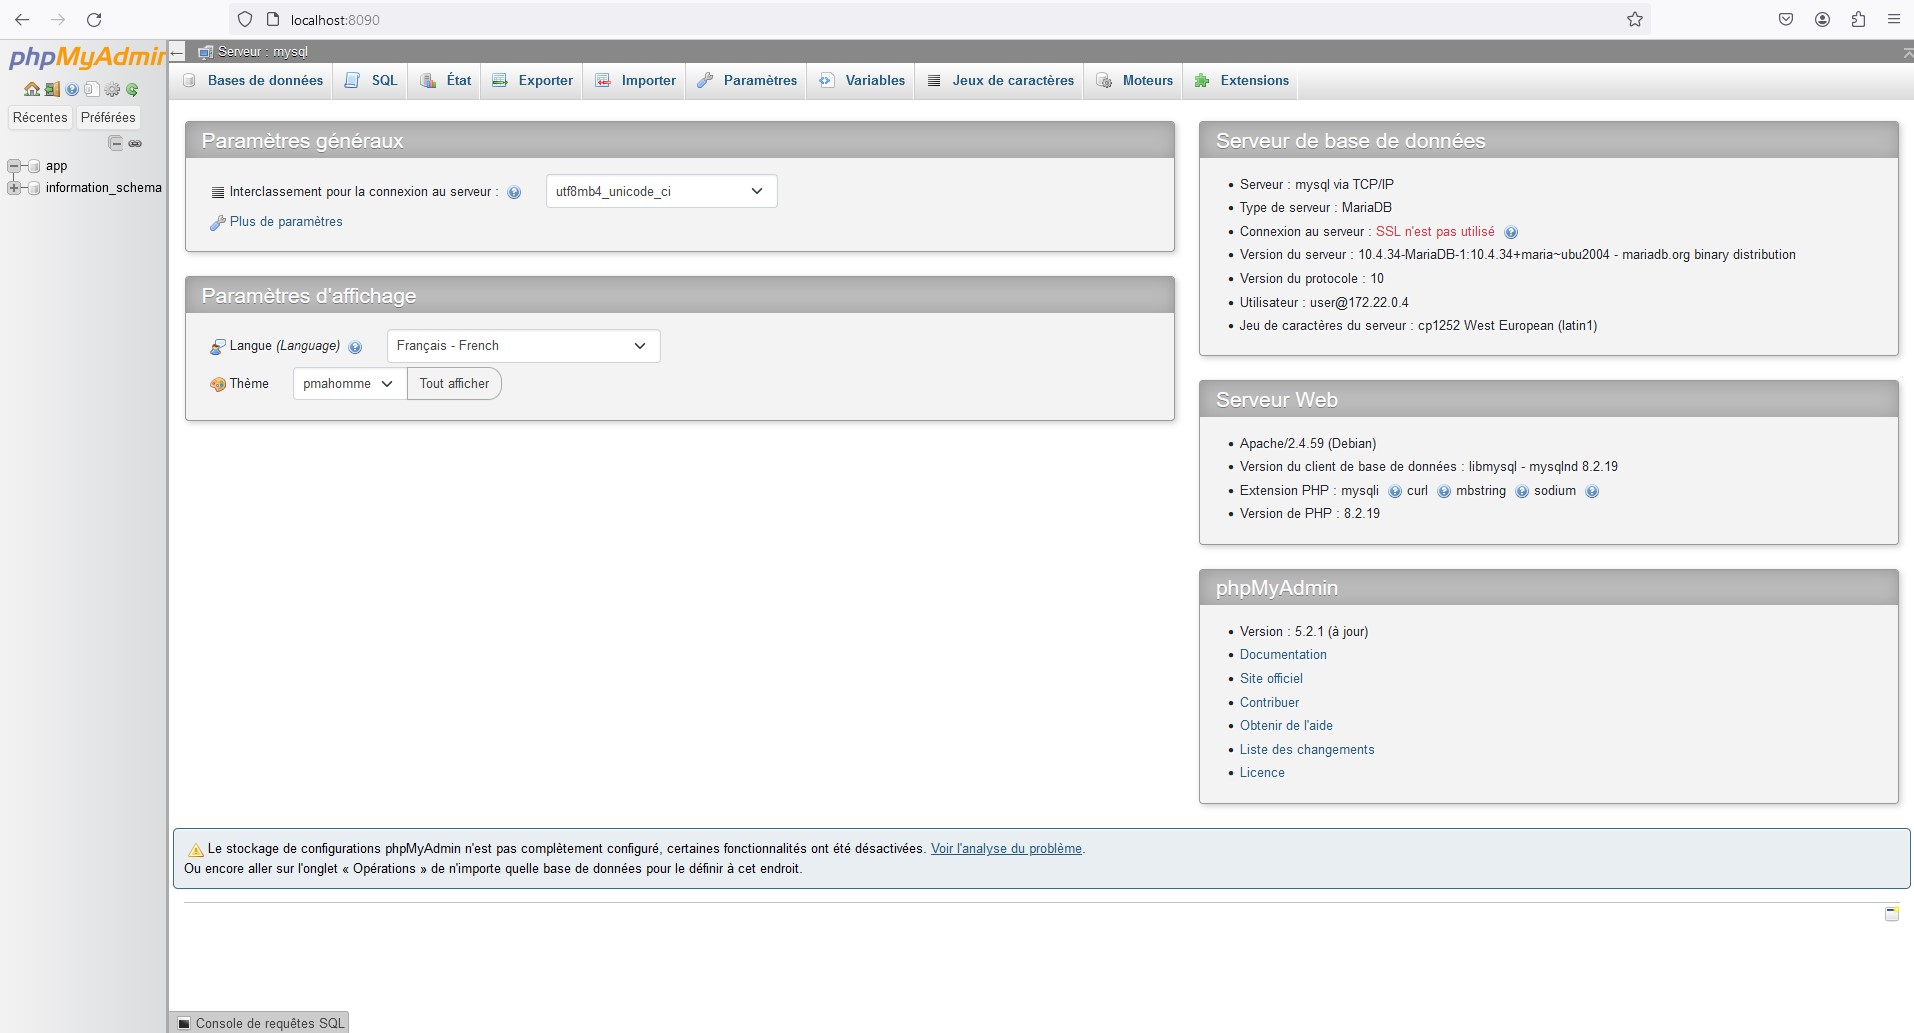
Task: Click the Récentes button
Action: [40, 118]
